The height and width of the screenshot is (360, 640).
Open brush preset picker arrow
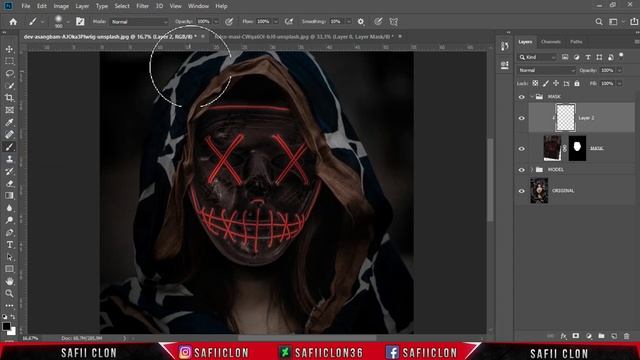pyautogui.click(x=68, y=22)
